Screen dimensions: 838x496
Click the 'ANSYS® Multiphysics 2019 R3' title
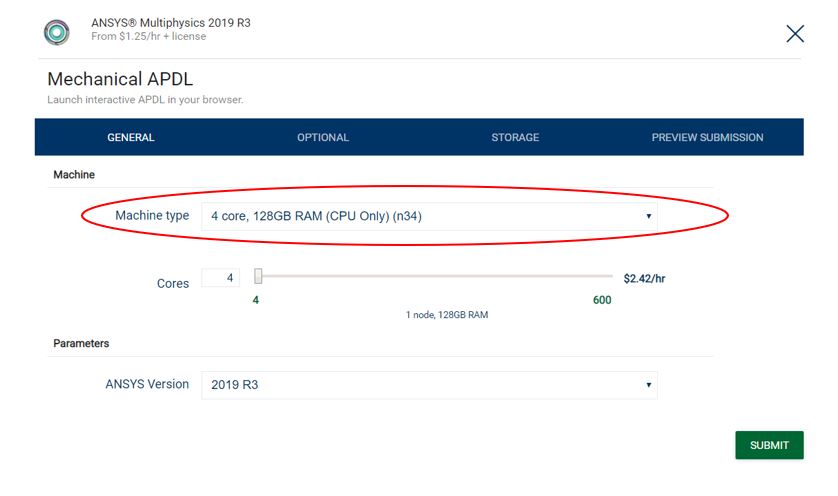click(x=170, y=23)
